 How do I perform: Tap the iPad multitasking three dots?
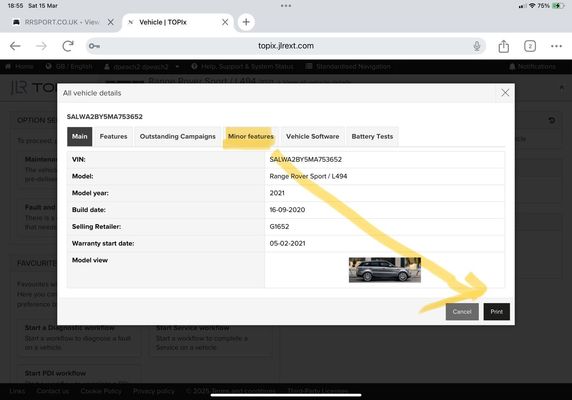coord(286,6)
